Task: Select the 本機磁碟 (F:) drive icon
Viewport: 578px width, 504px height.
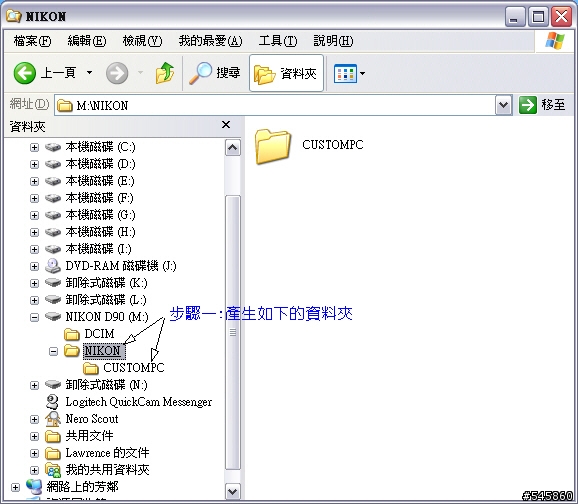Action: (53, 198)
